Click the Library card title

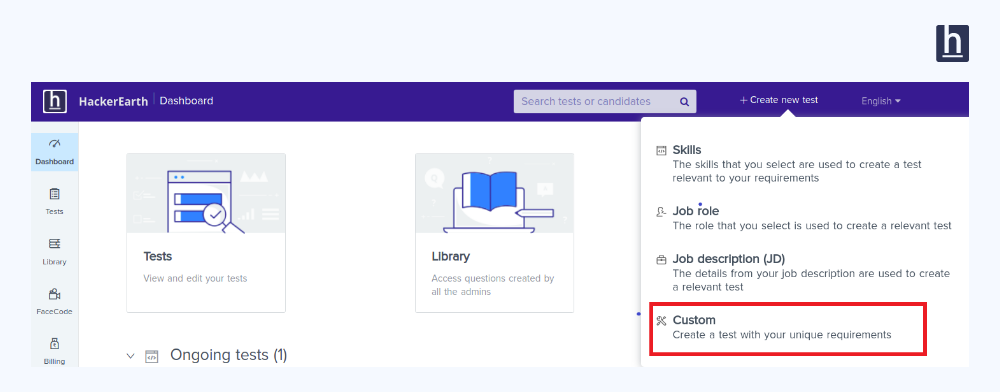(451, 256)
